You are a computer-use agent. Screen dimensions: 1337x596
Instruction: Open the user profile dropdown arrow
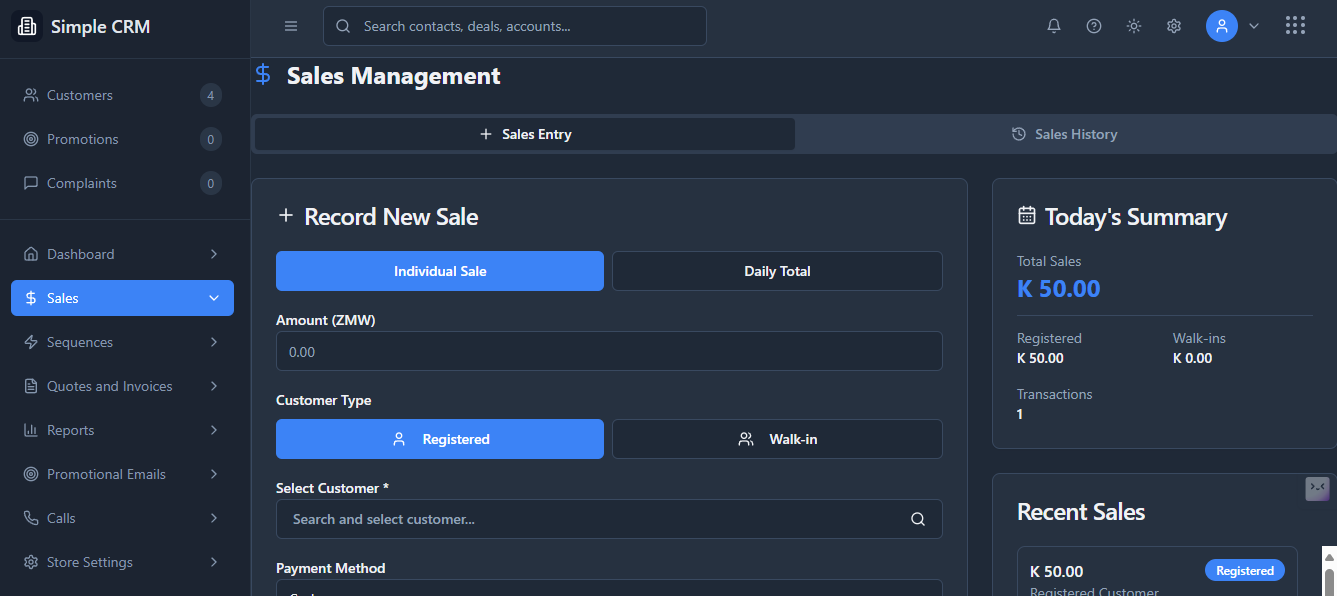click(x=1253, y=26)
